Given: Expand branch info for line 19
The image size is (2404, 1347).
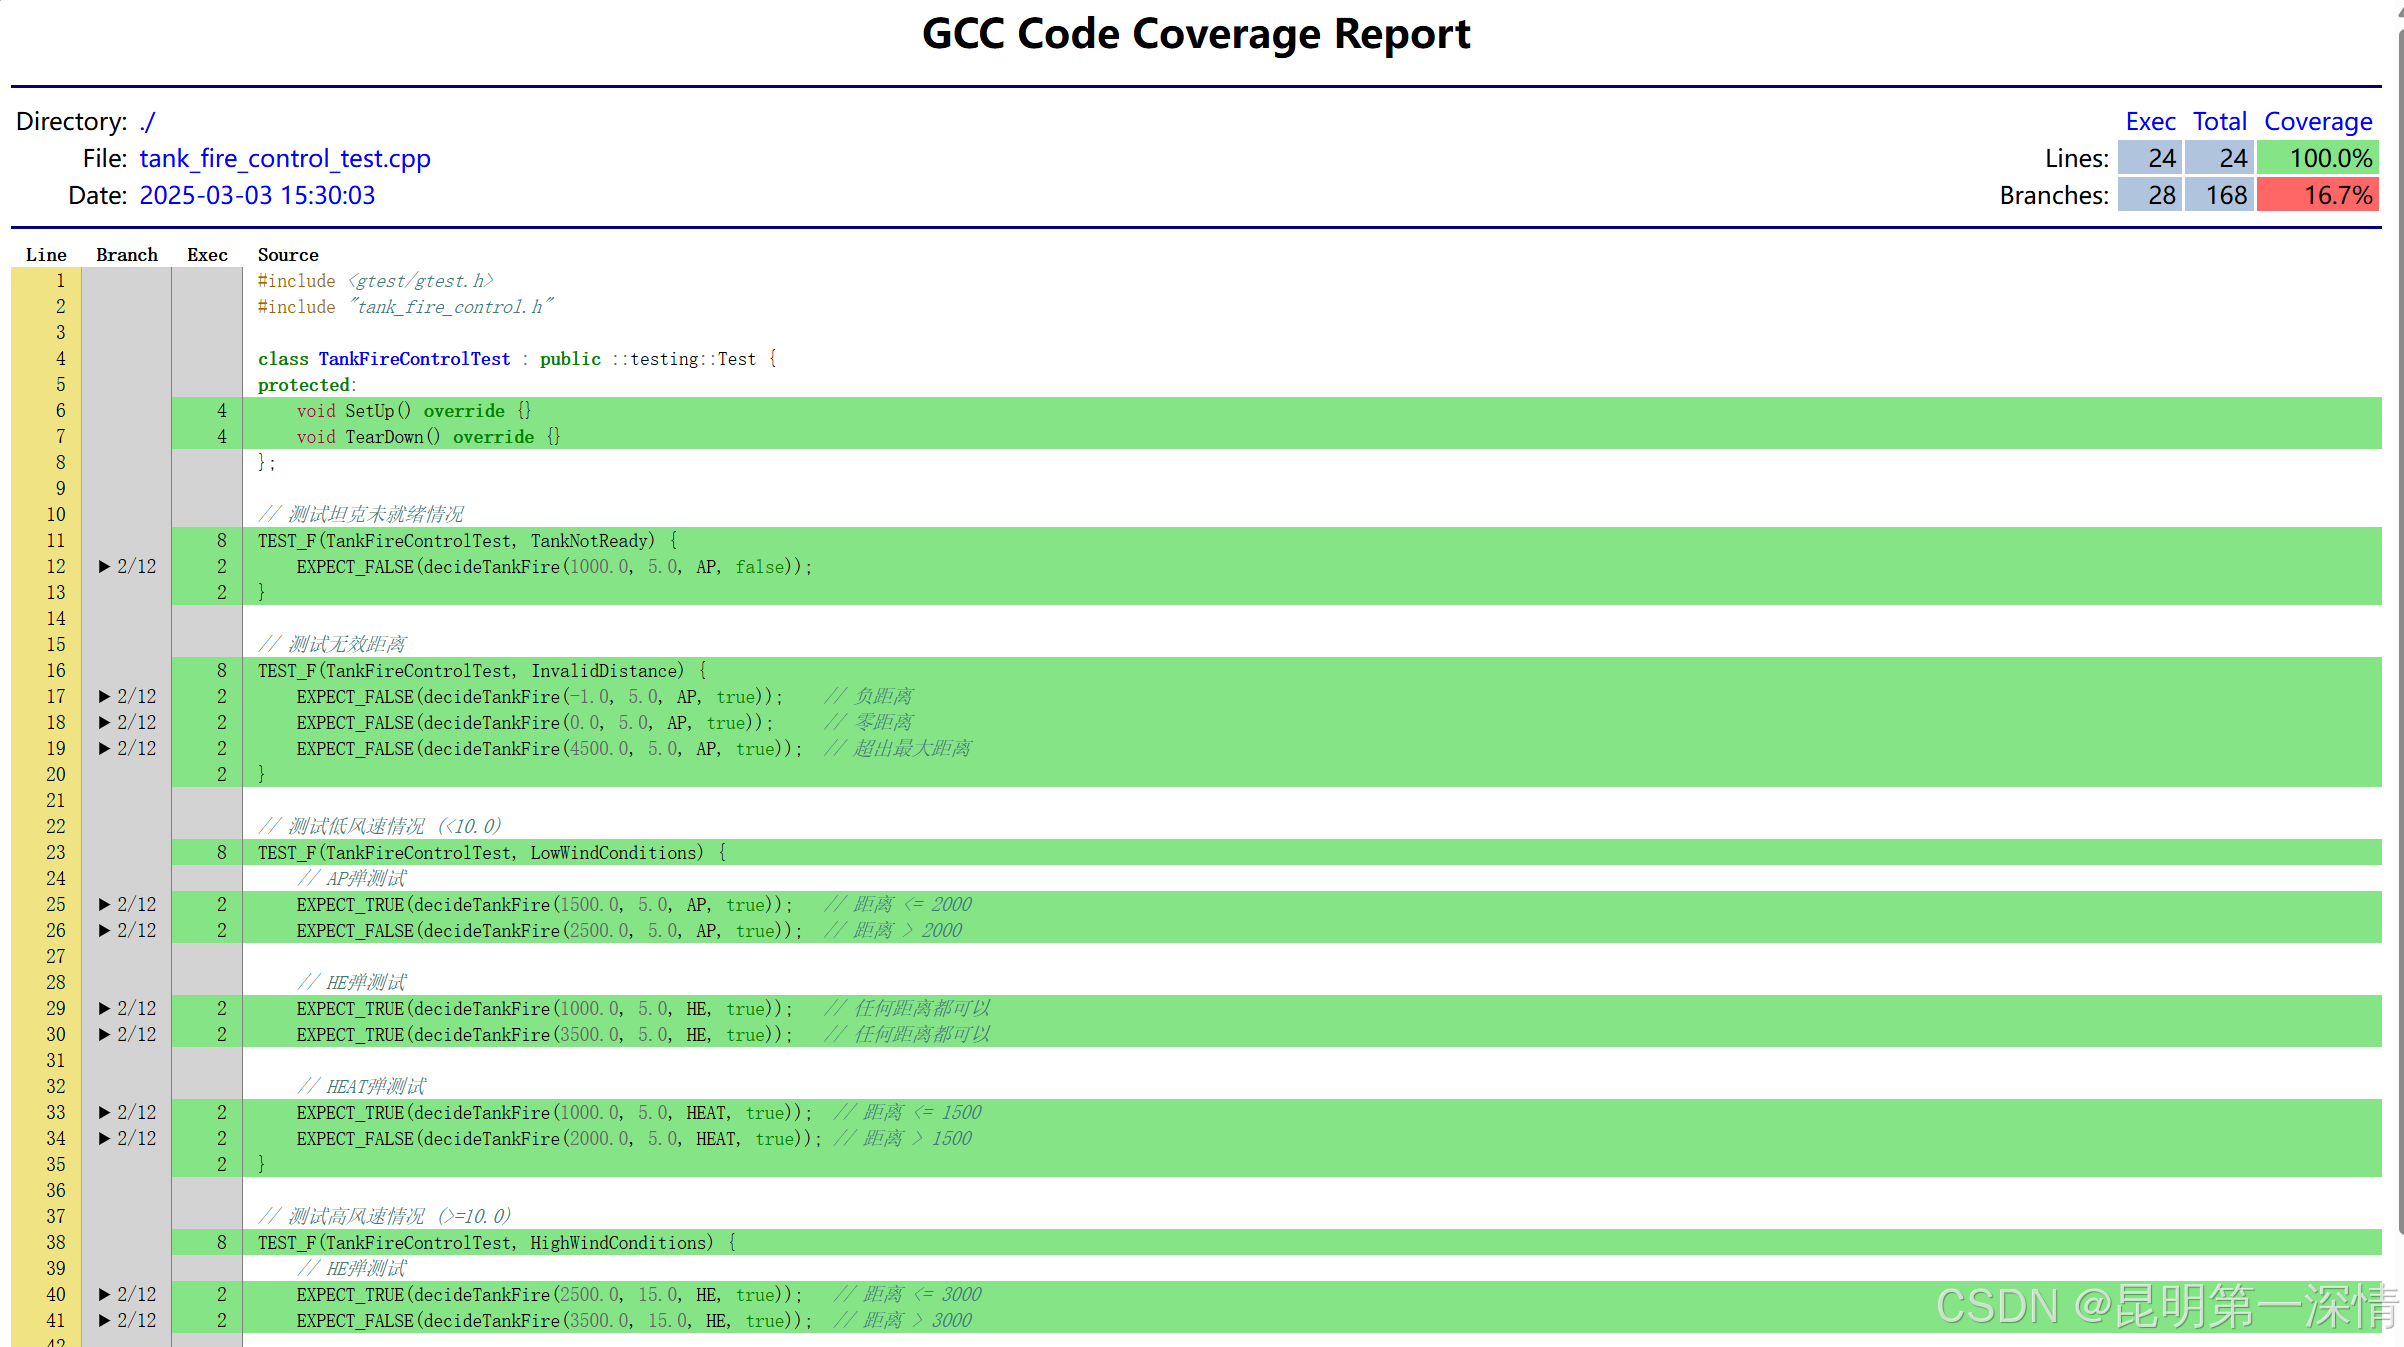Looking at the screenshot, I should [x=104, y=749].
